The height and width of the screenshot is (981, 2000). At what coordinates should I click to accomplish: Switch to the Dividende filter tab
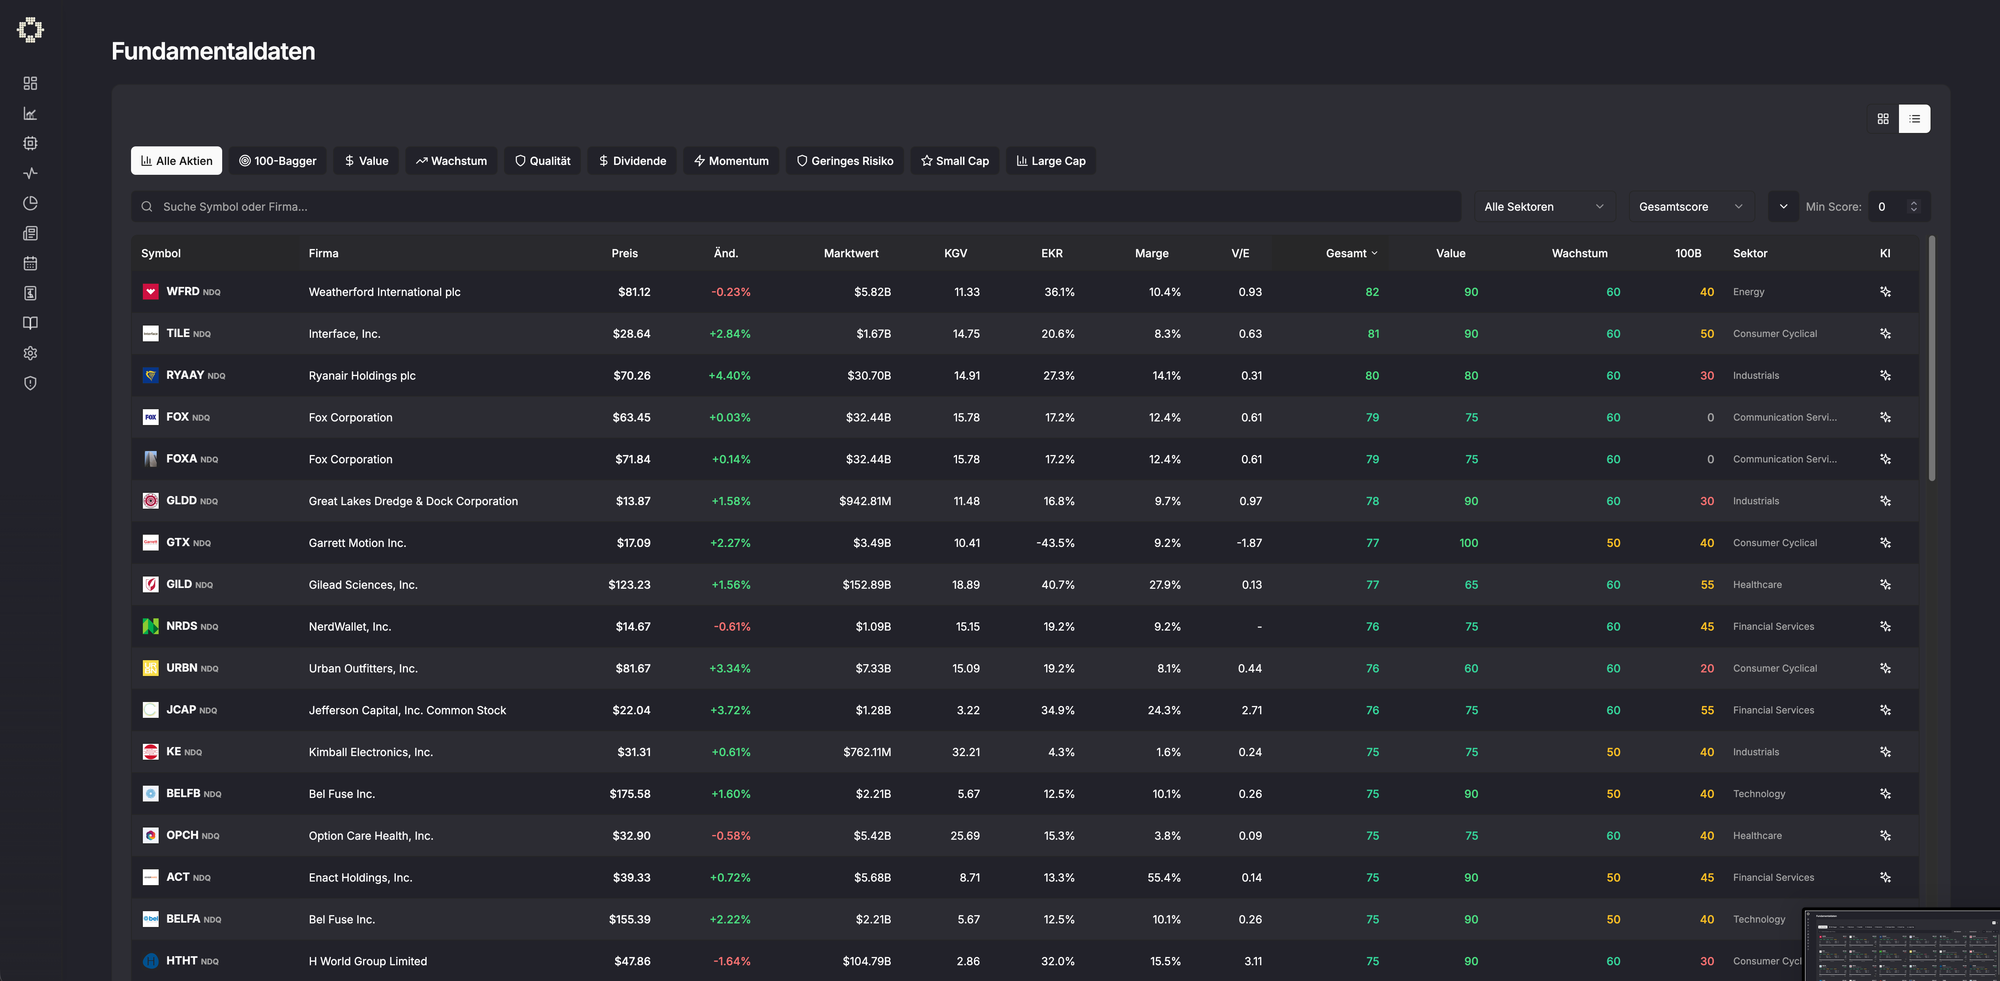pyautogui.click(x=632, y=161)
